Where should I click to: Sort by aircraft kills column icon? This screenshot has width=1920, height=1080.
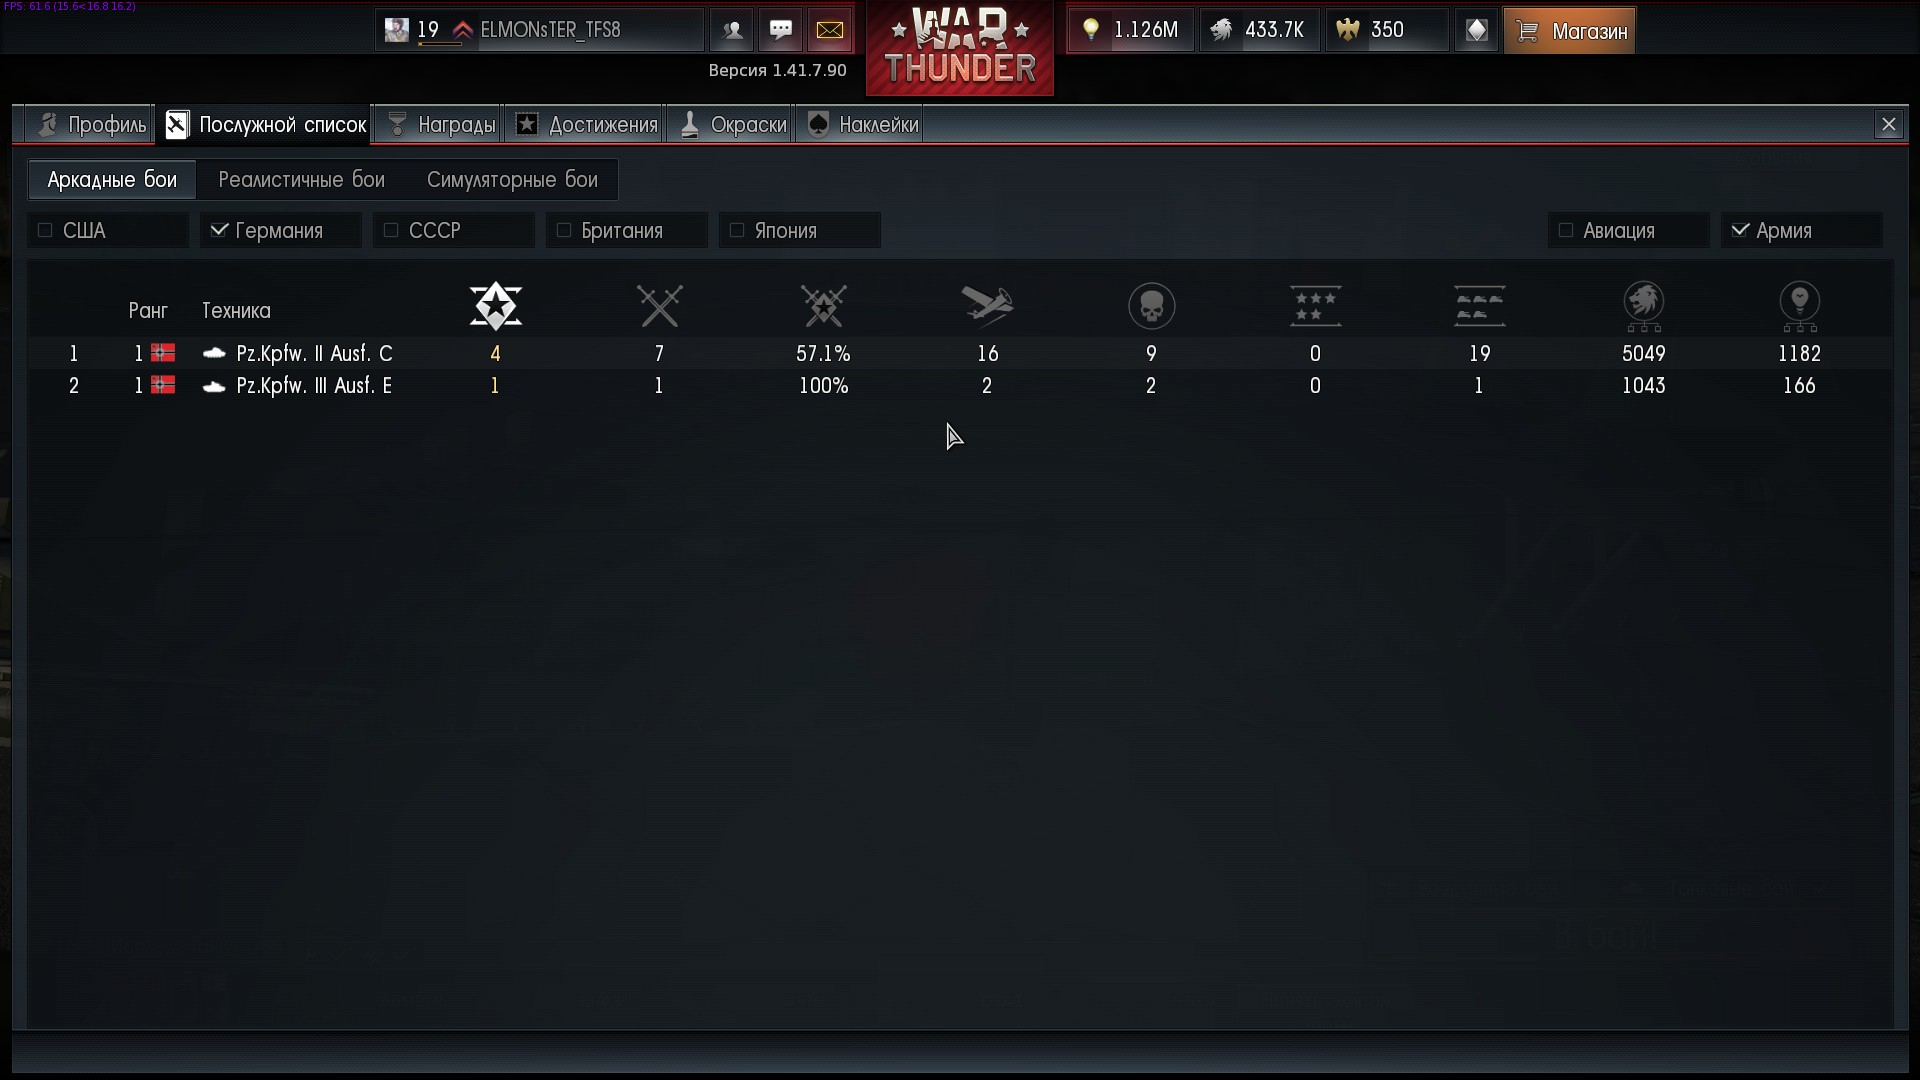pyautogui.click(x=987, y=306)
